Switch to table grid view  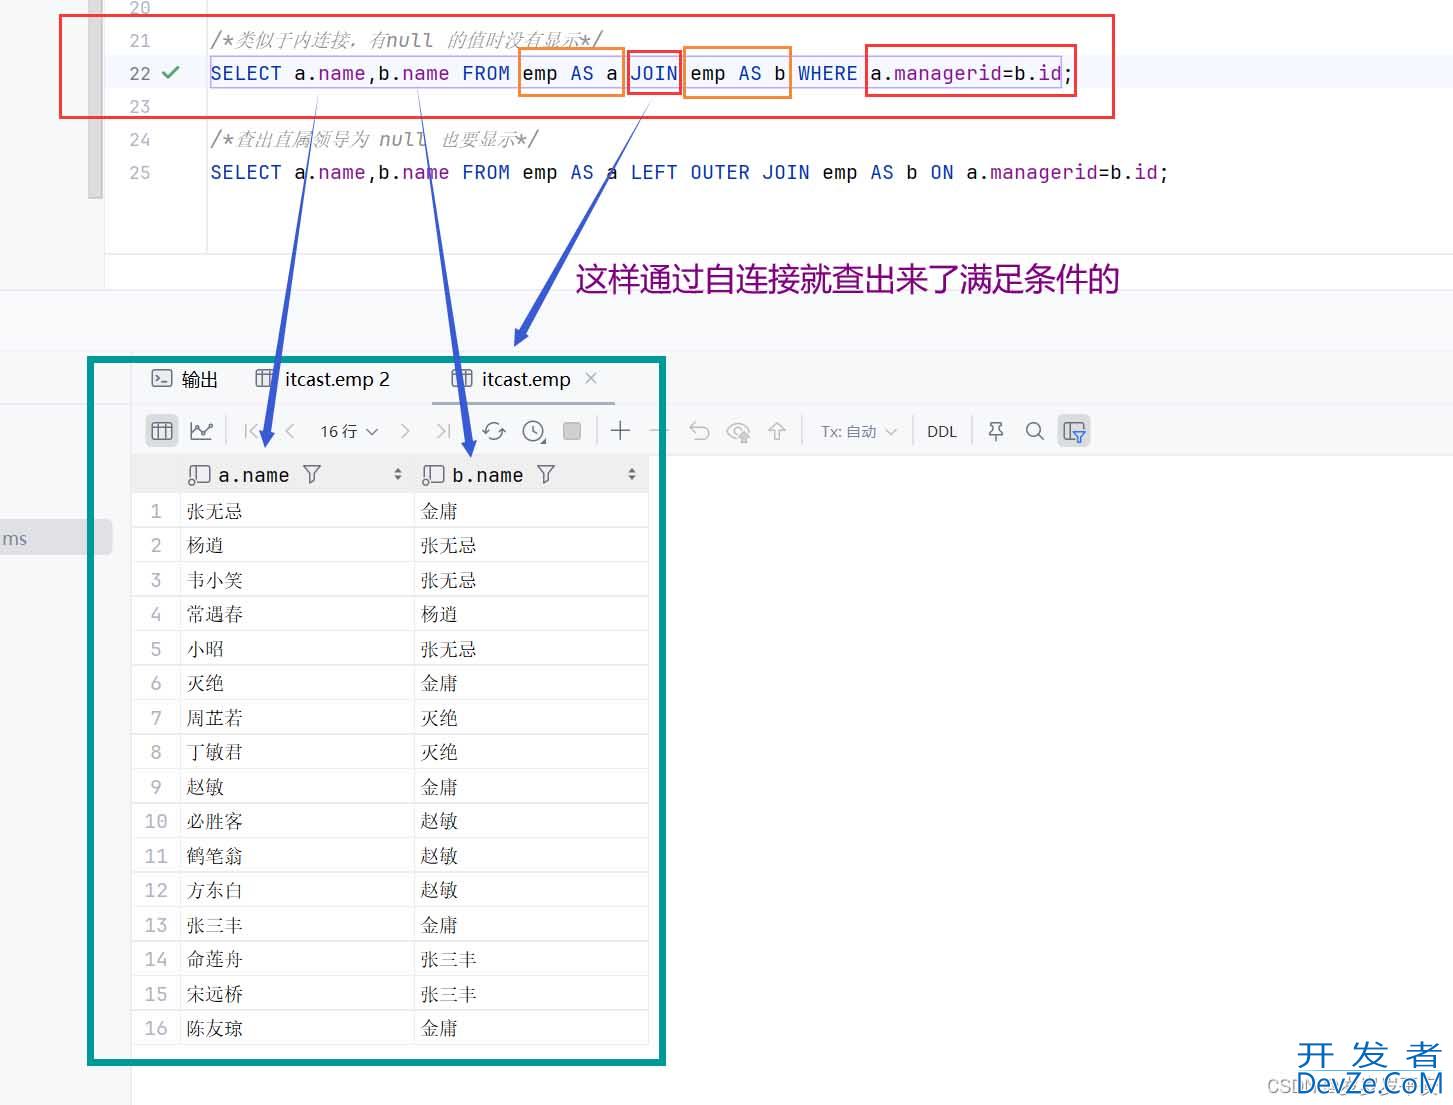(x=162, y=431)
